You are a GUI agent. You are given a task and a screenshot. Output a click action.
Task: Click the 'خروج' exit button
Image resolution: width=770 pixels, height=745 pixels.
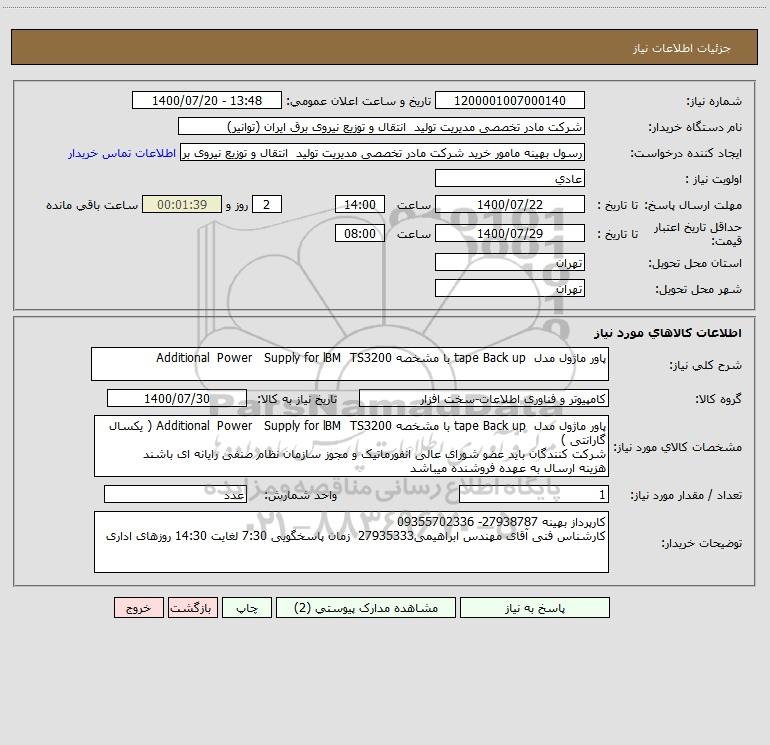(x=138, y=607)
